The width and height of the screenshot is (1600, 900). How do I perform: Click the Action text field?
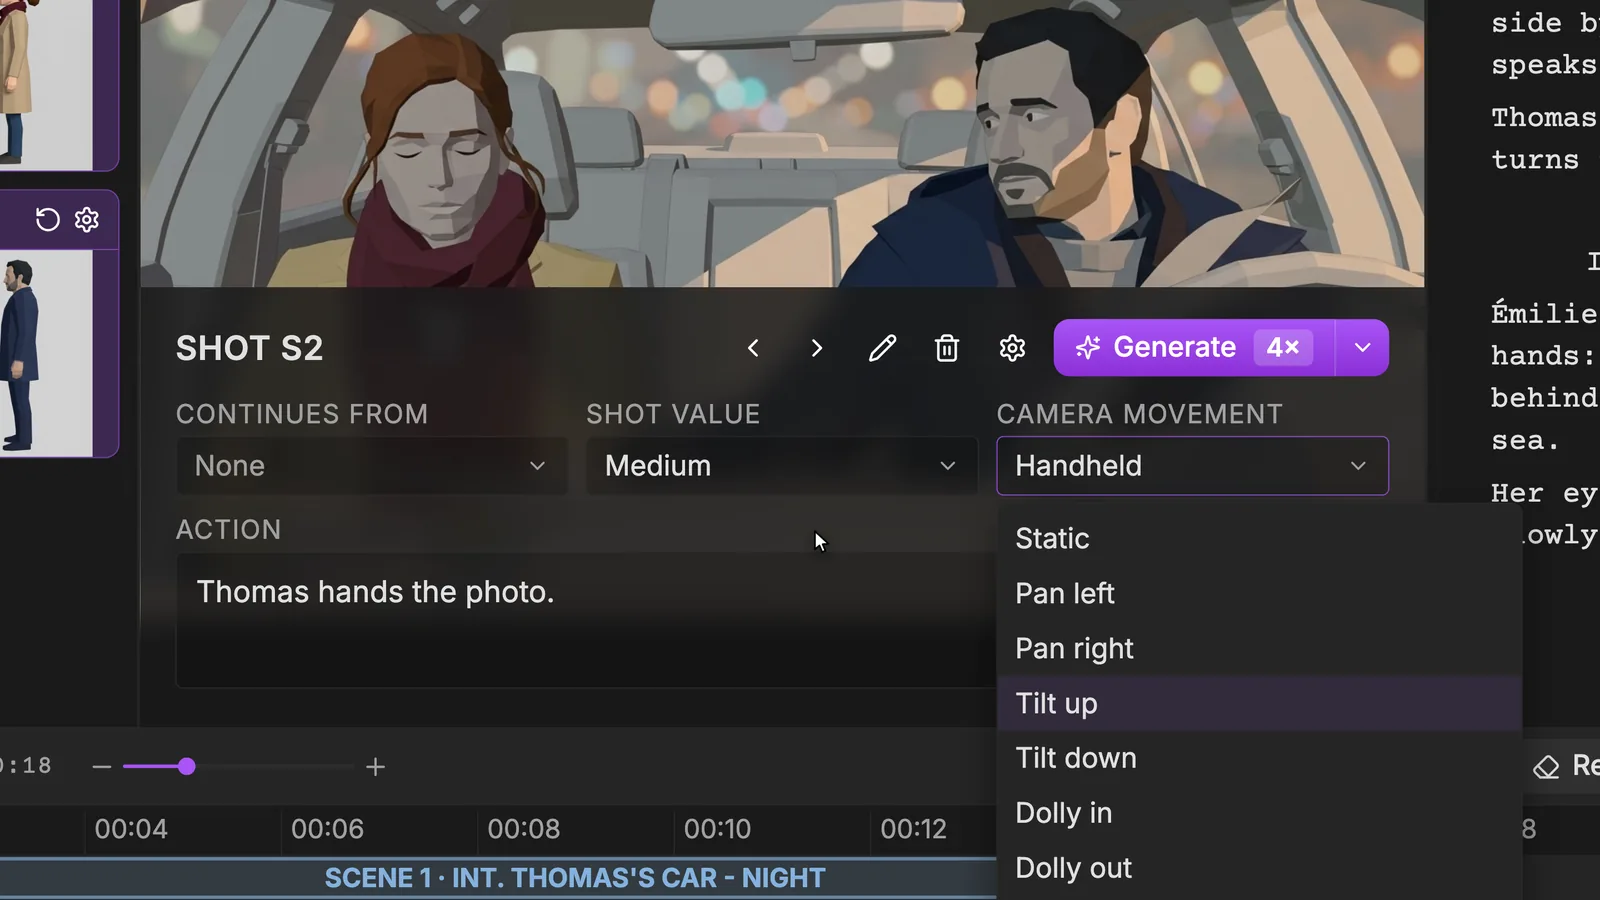(x=586, y=620)
